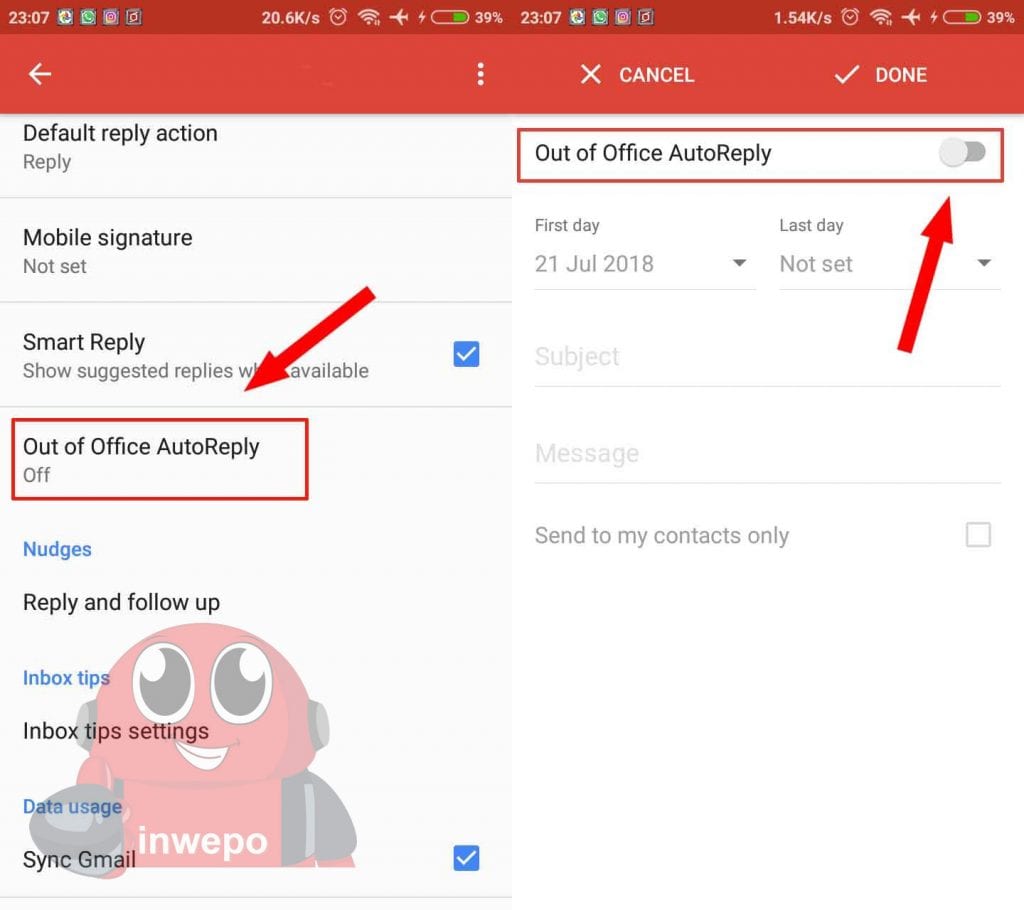Tap the First day label

click(x=567, y=225)
